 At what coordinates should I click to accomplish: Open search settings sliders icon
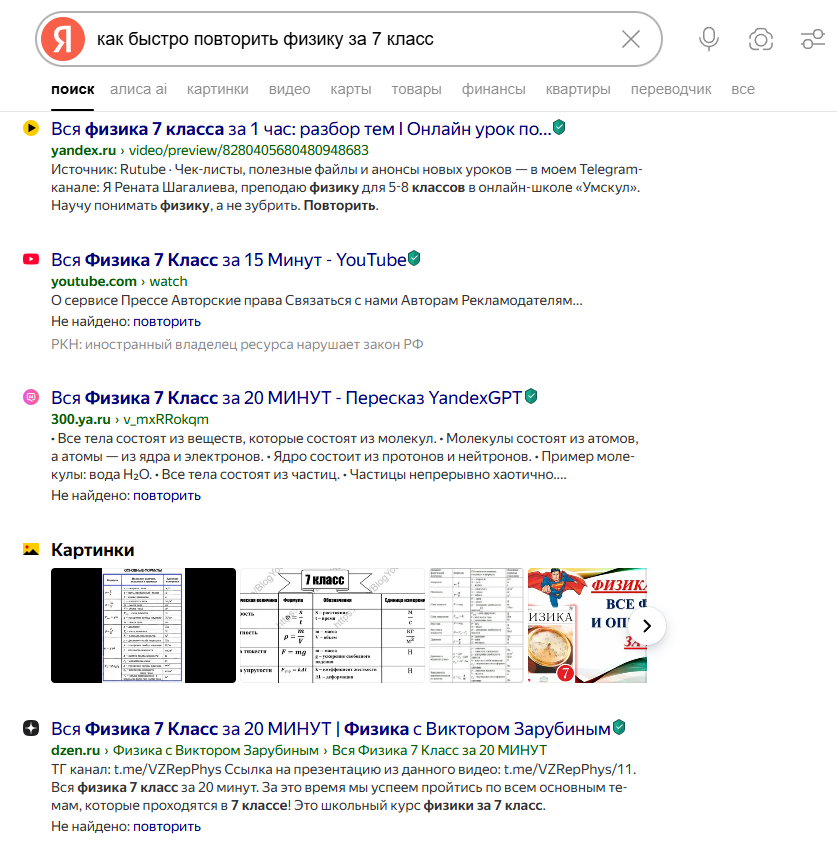click(812, 39)
